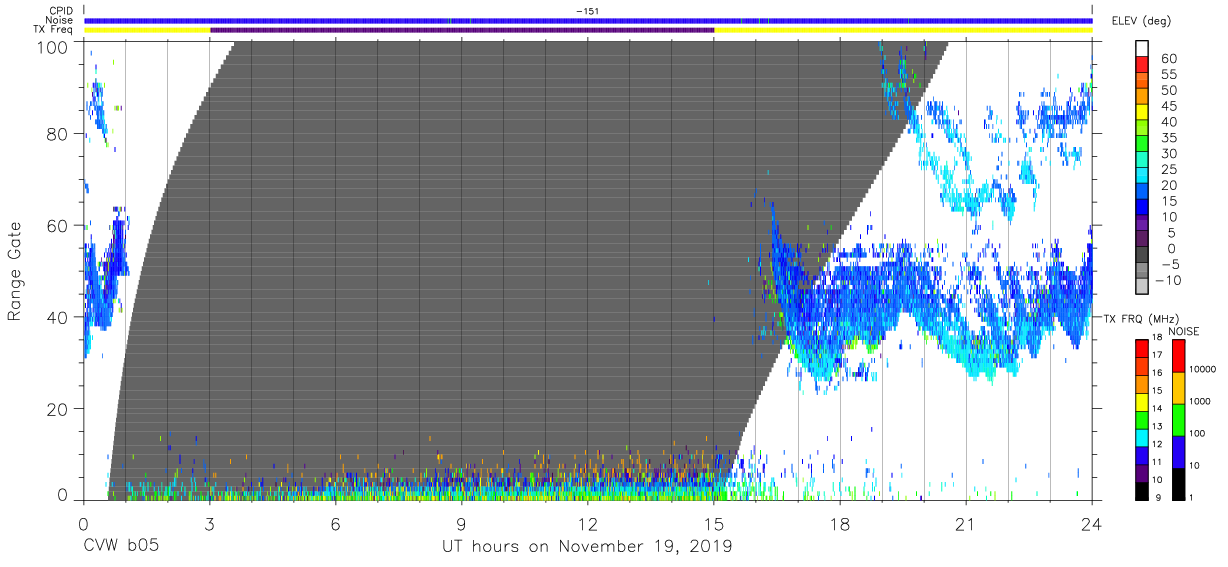
Task: Click the '3' tick on UT hours axis
Action: point(209,525)
